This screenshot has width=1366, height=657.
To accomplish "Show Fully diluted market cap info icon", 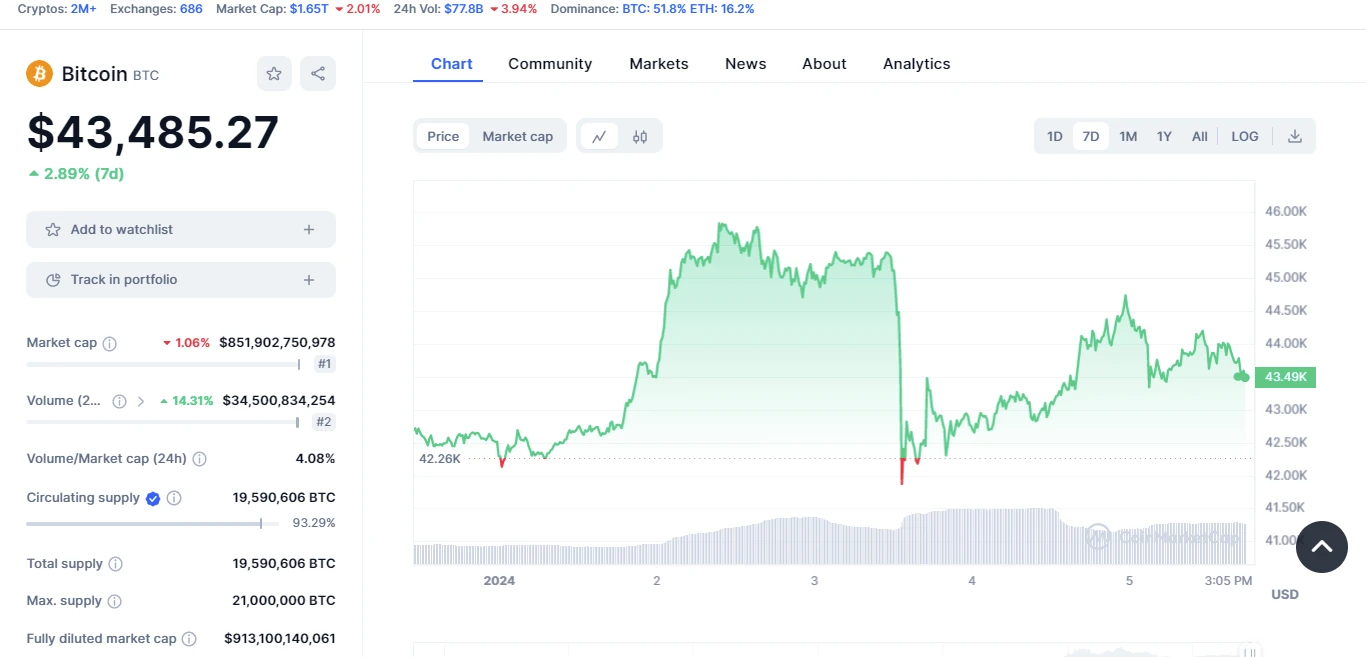I will pyautogui.click(x=189, y=639).
